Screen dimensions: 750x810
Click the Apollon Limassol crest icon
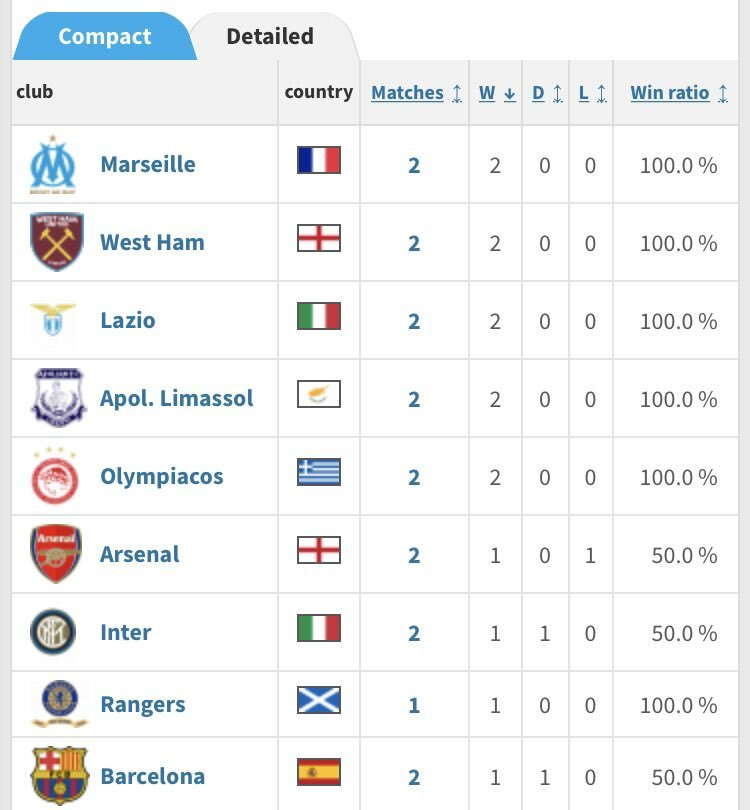tap(58, 398)
